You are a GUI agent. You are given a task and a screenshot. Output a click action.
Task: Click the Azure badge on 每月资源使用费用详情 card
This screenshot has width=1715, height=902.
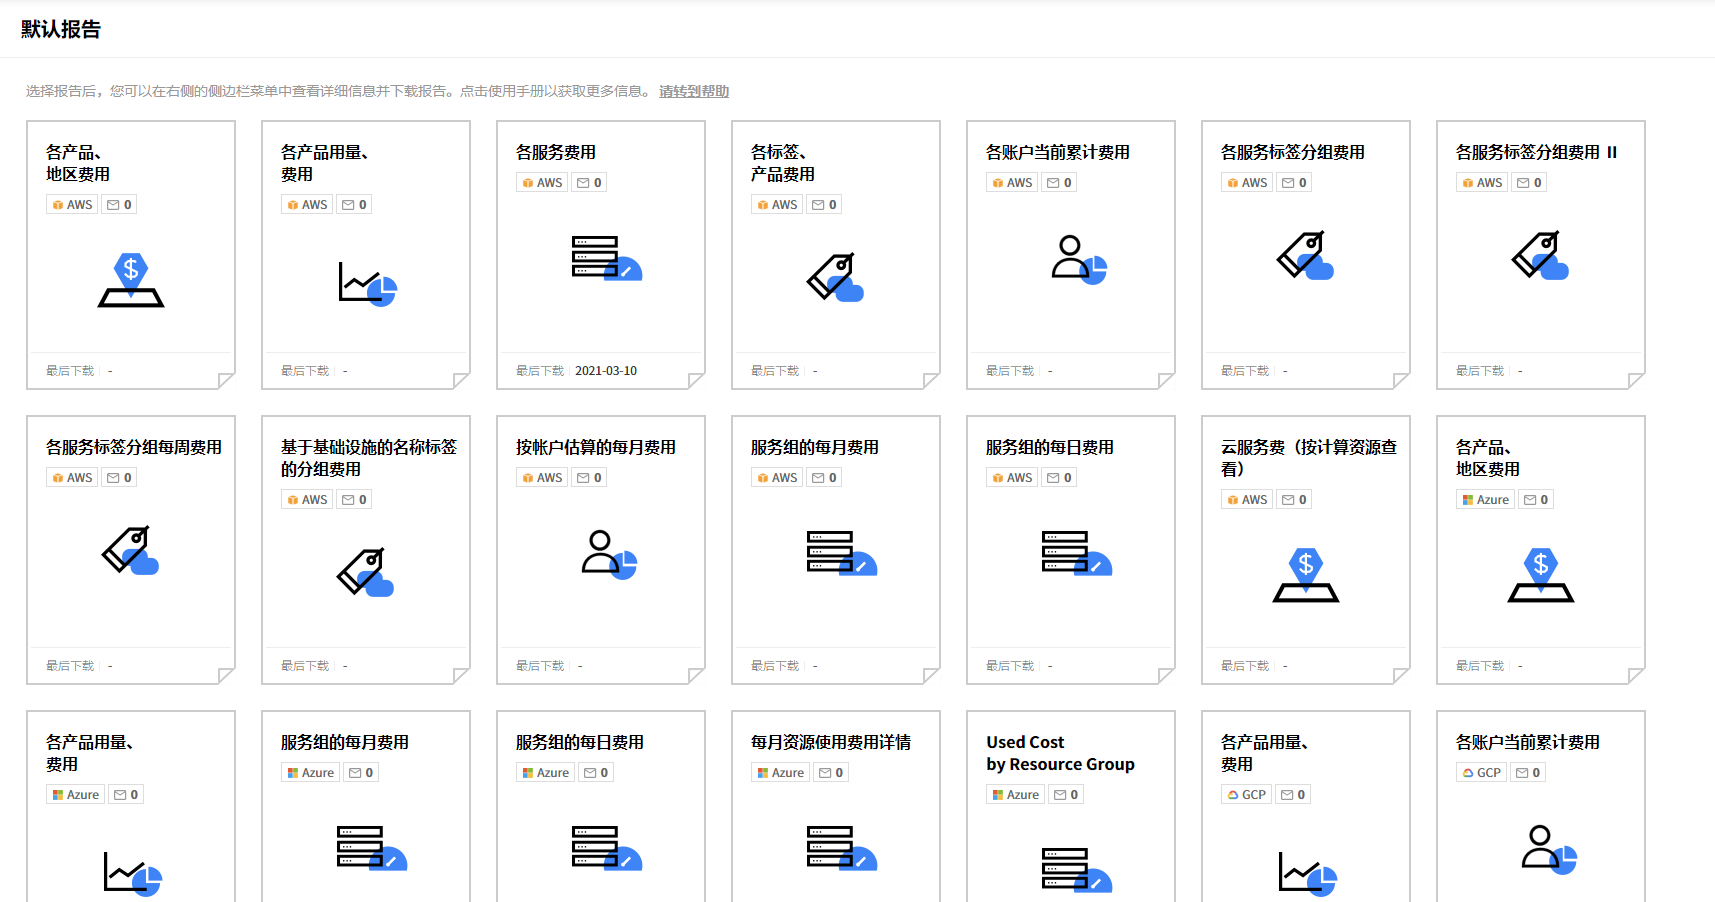coord(781,773)
